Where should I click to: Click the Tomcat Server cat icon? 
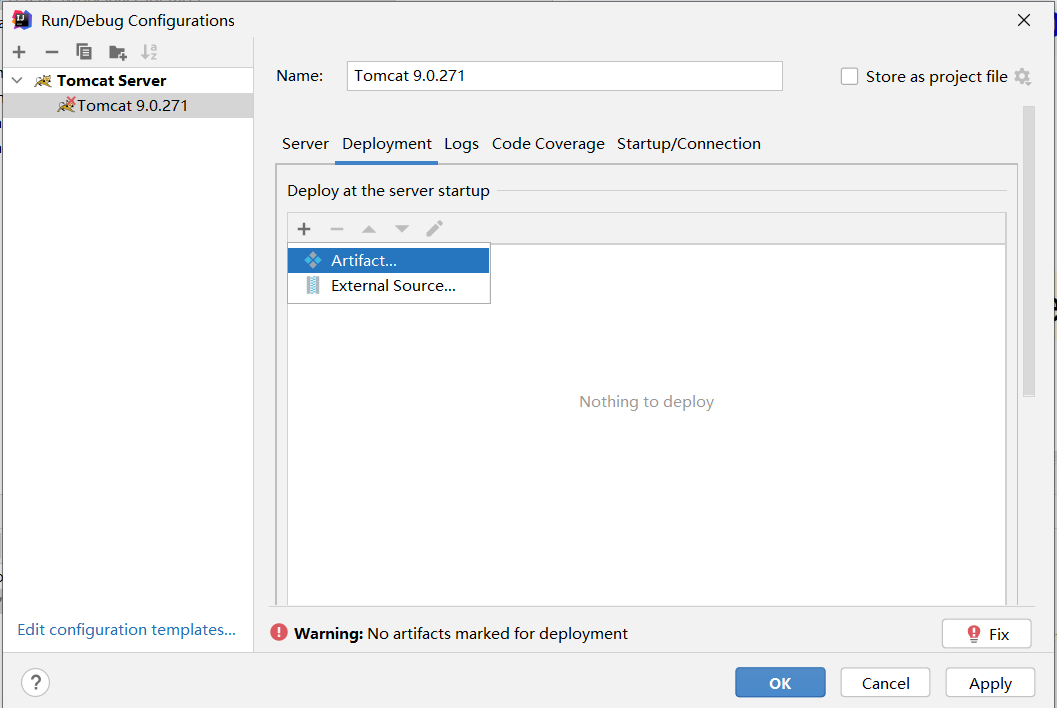pyautogui.click(x=43, y=81)
